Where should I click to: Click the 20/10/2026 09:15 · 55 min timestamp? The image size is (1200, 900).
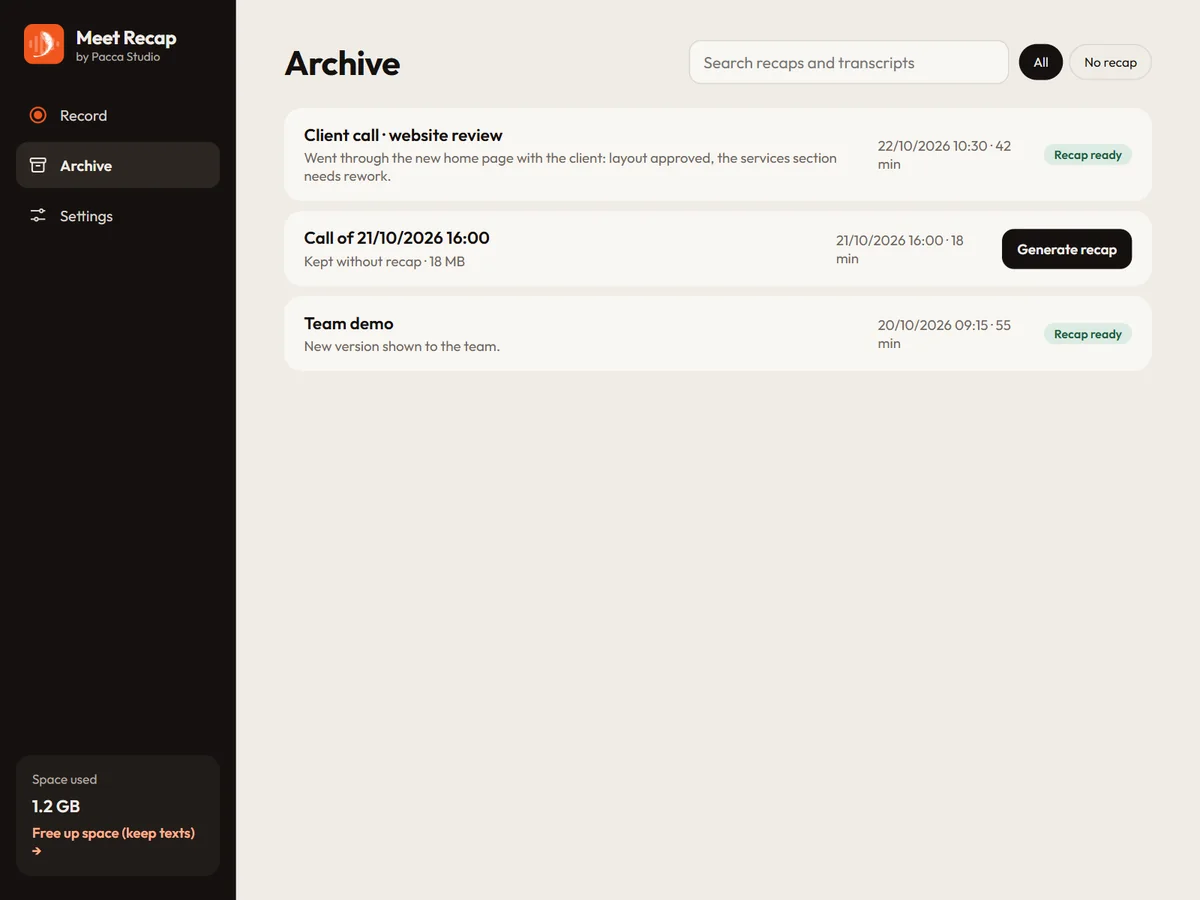coord(944,334)
